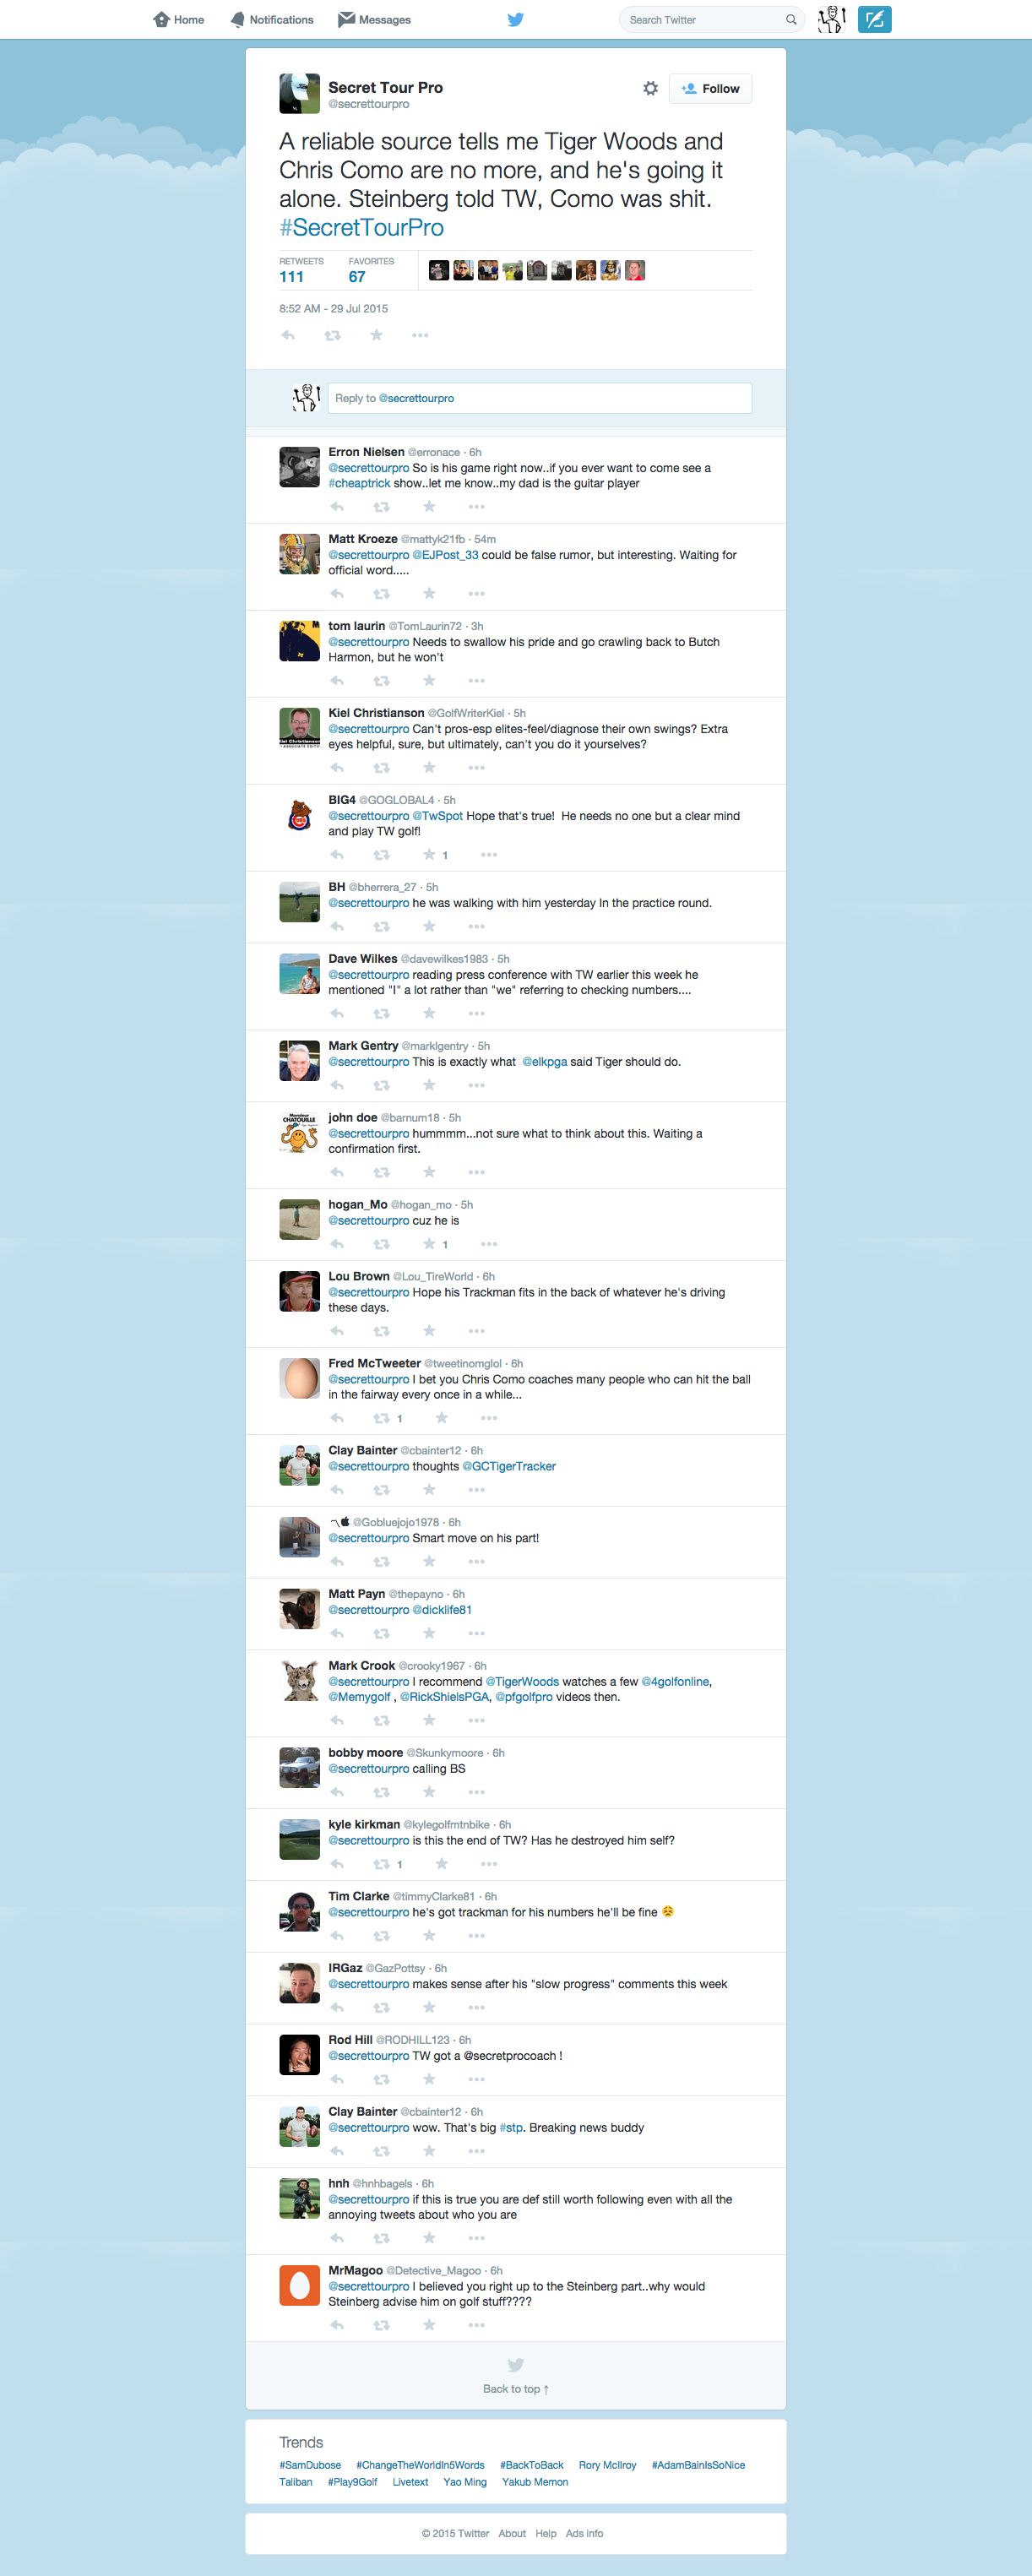Click Back to top link
The width and height of the screenshot is (1032, 2576).
point(515,2389)
